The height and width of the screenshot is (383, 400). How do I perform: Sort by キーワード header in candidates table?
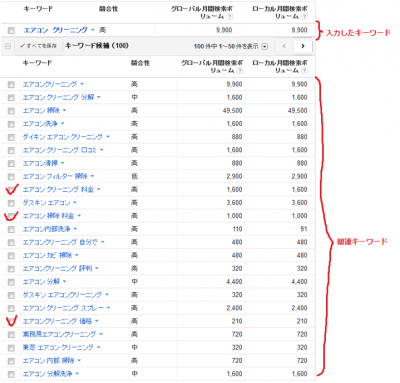coord(37,63)
